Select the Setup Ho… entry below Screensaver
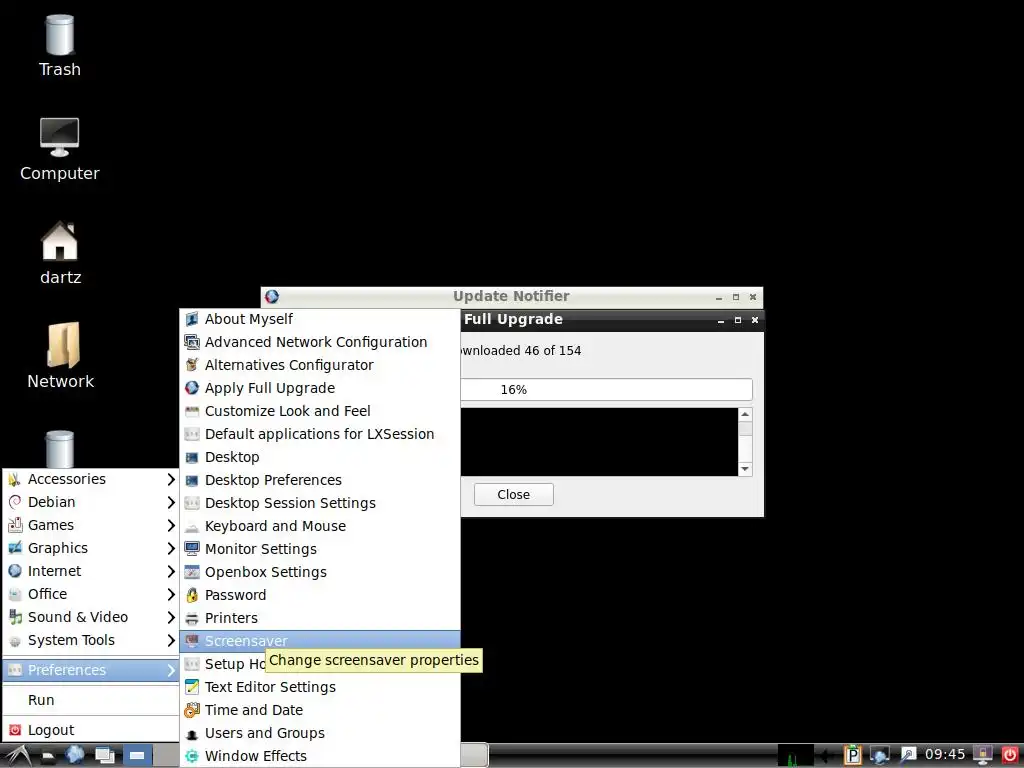1024x768 pixels. (224, 664)
